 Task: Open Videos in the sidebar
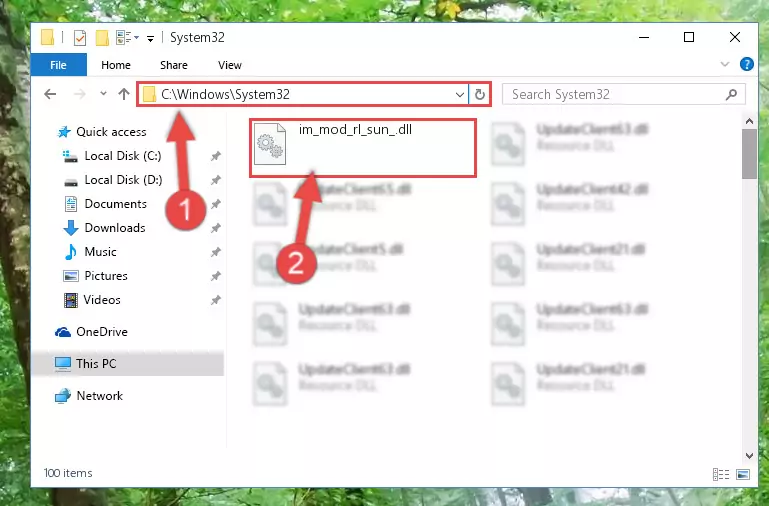coord(102,300)
